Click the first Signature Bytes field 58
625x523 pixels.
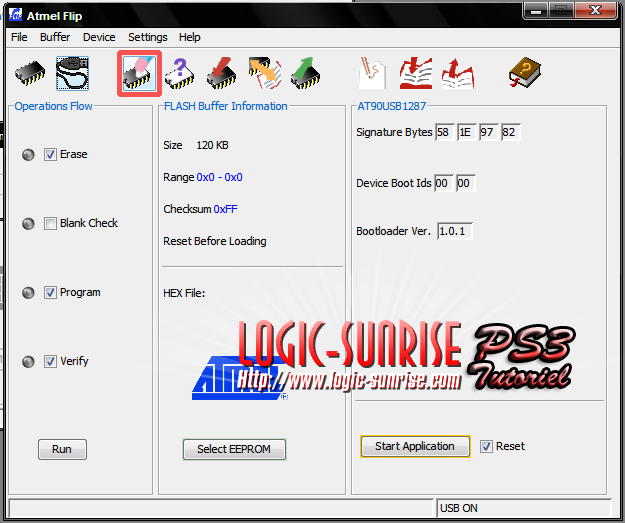click(x=444, y=132)
